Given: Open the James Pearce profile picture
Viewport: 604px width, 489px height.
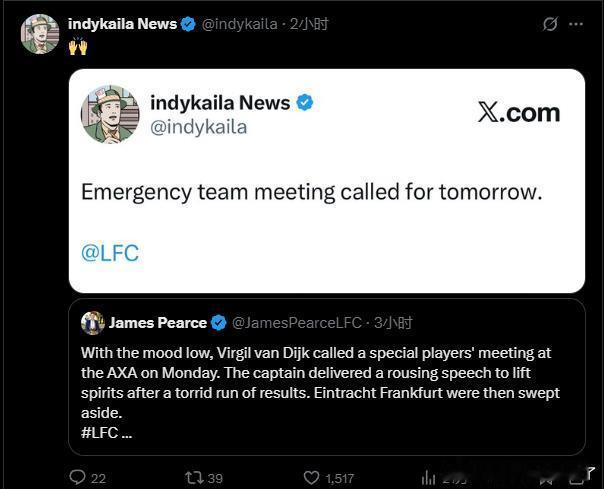Looking at the screenshot, I should [92, 323].
